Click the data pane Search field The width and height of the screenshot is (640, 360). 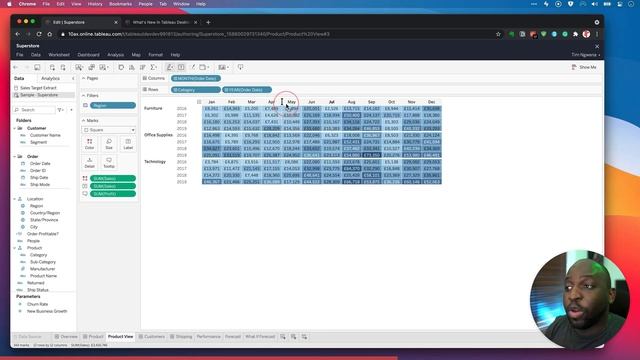click(x=34, y=110)
